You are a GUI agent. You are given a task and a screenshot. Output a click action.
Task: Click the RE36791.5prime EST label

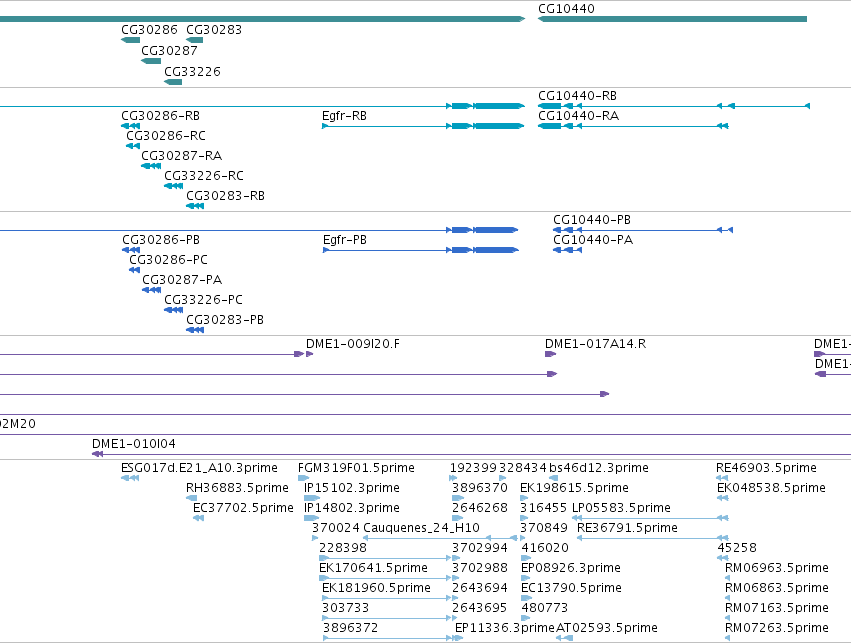click(627, 528)
